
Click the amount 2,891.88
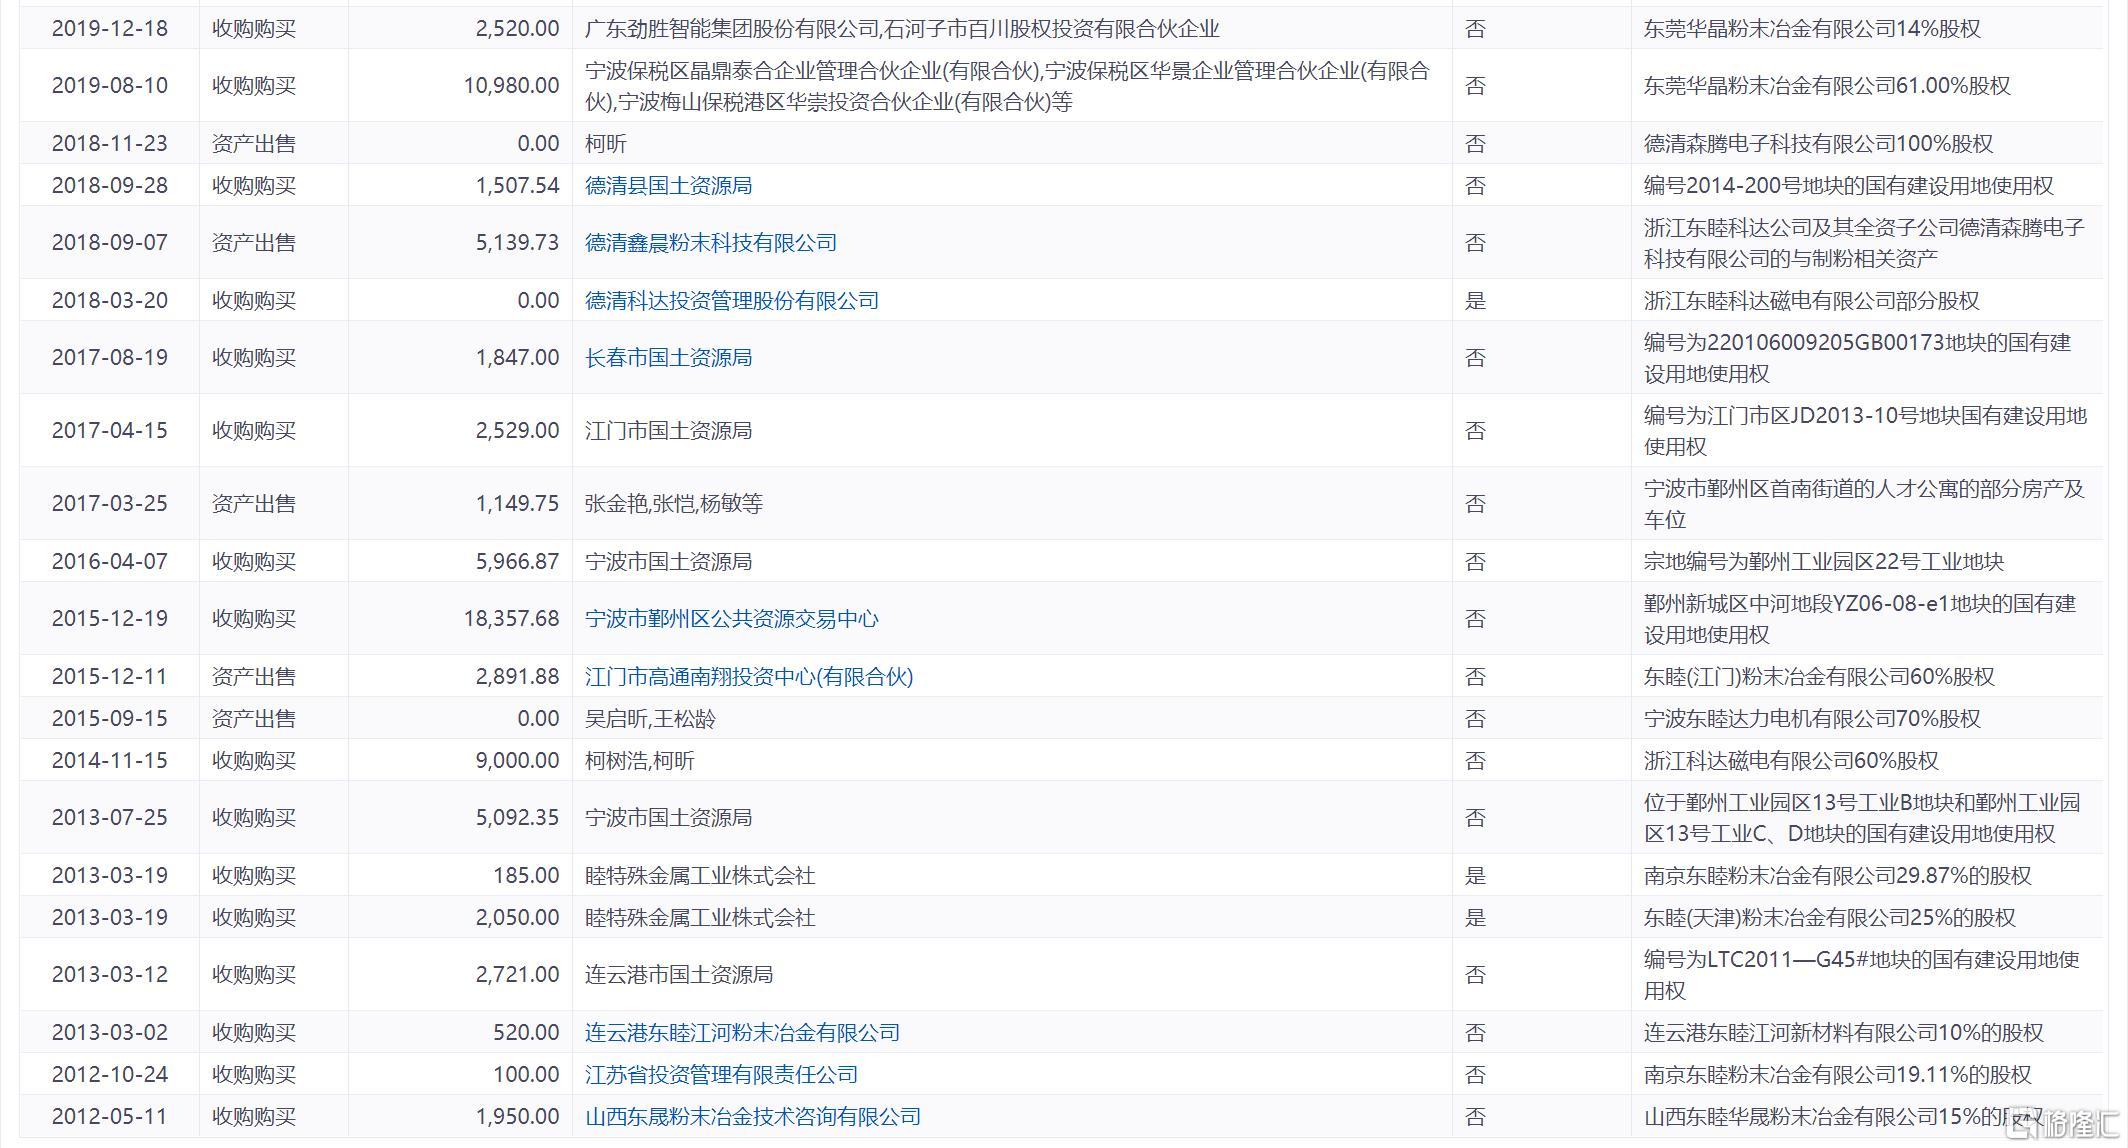coord(517,676)
